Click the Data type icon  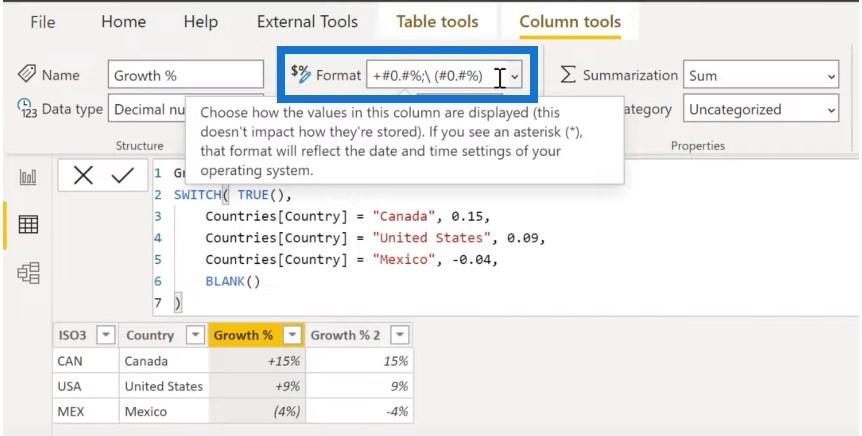pyautogui.click(x=26, y=108)
